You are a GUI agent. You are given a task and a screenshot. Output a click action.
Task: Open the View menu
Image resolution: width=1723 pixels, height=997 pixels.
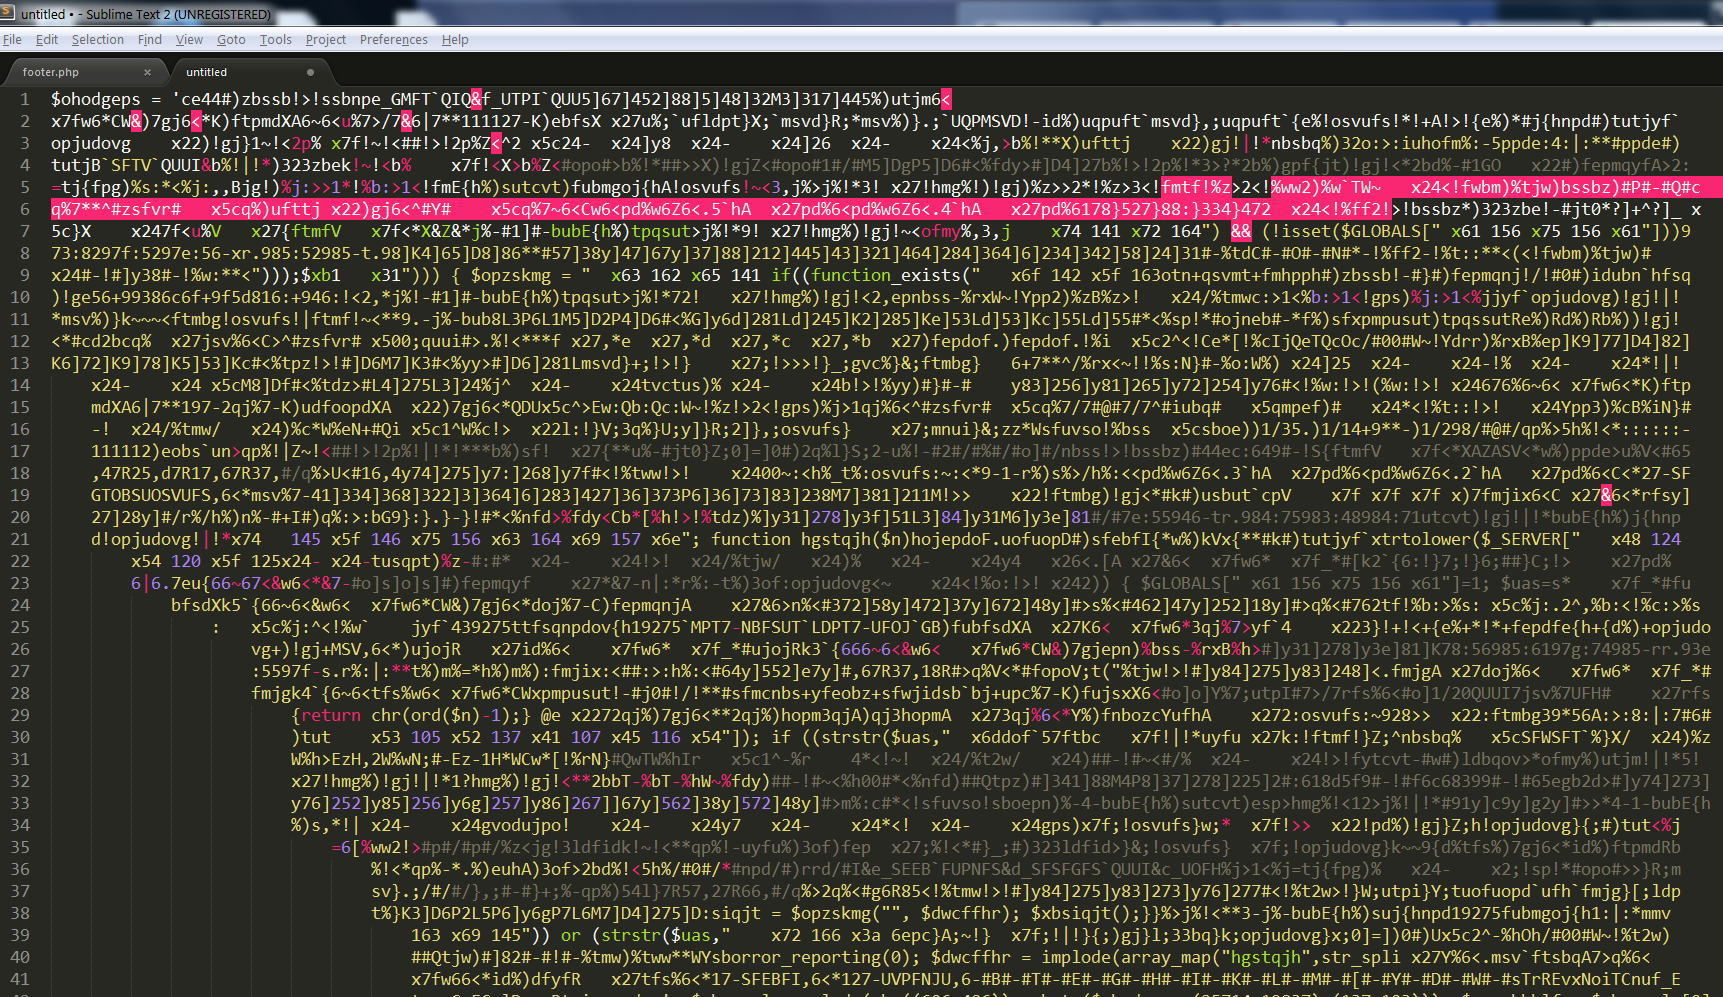(189, 40)
